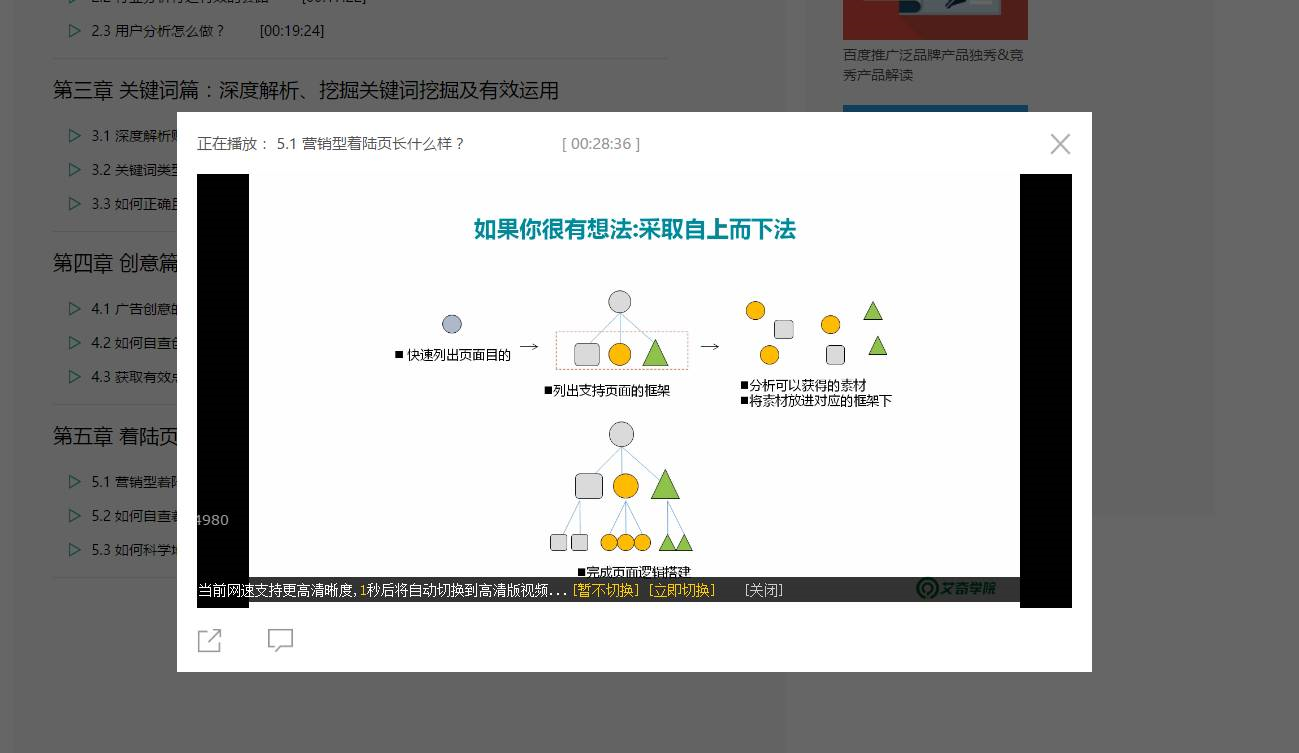Click the red course thumbnail in sidebar

tap(934, 19)
